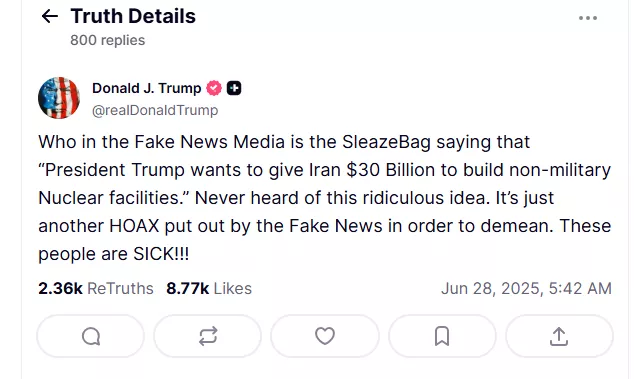The height and width of the screenshot is (379, 634).
Task: View the 2.36k ReTruths list
Action: point(96,288)
